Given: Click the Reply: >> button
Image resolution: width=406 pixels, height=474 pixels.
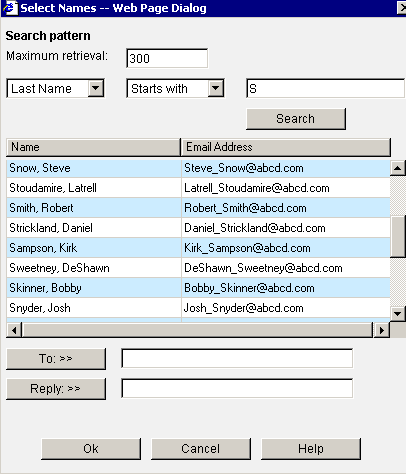Looking at the screenshot, I should [56, 389].
